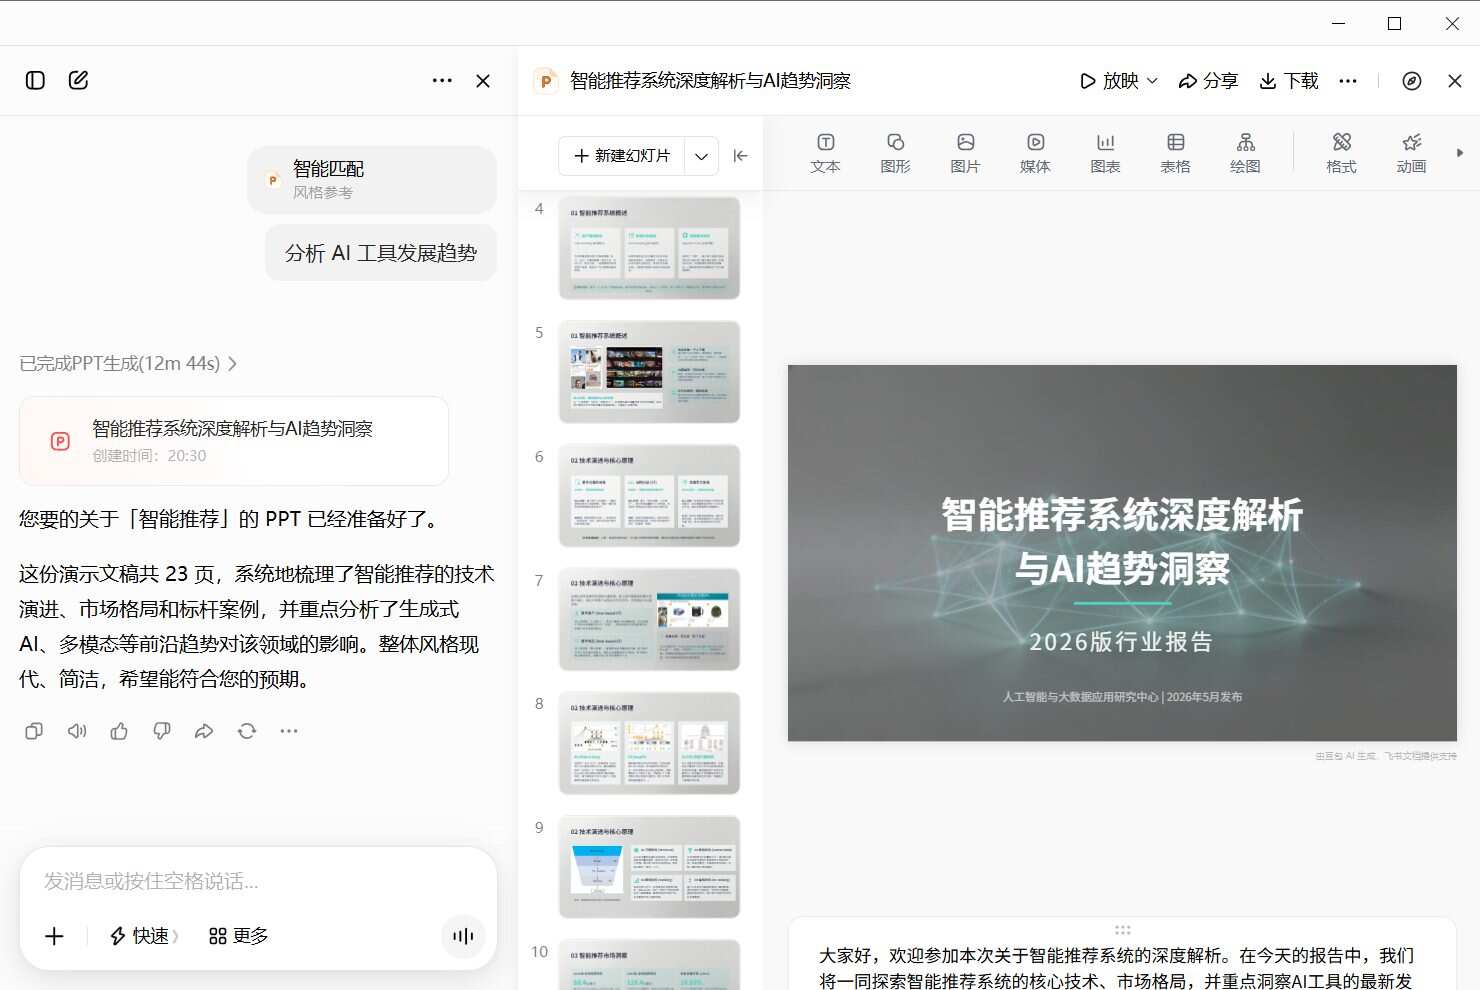
Task: Open chat panel more options menu
Action: click(x=442, y=81)
